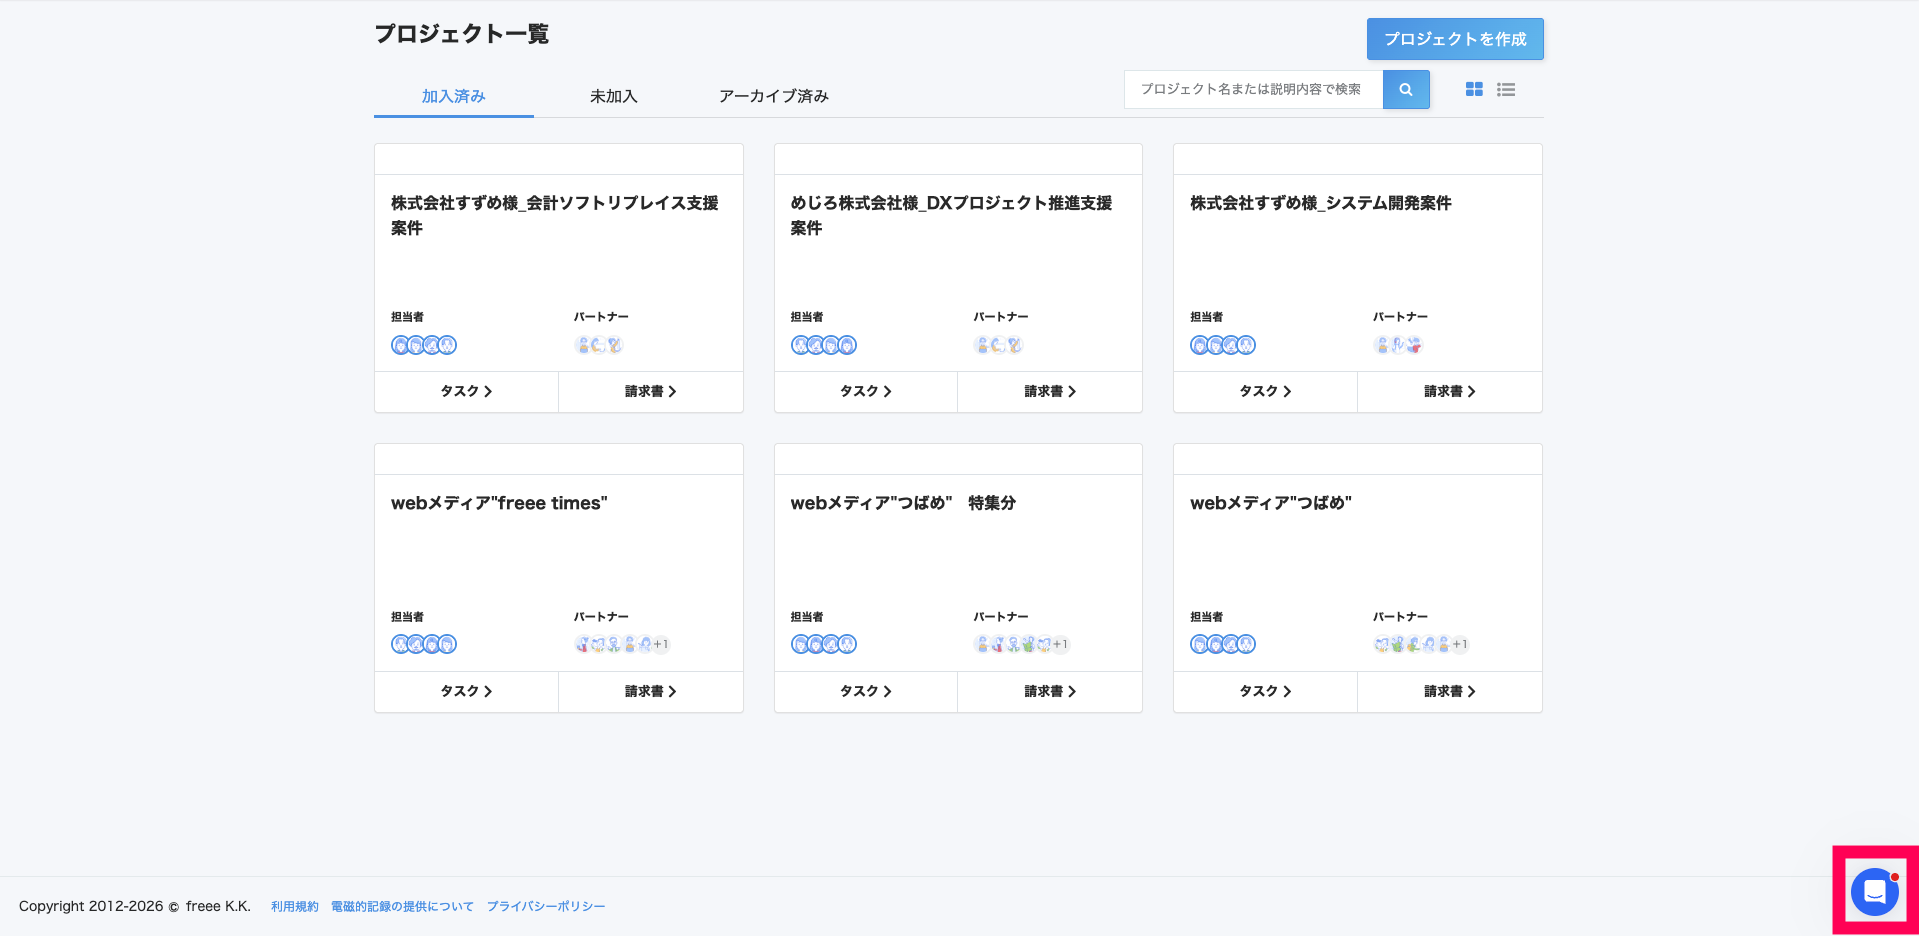The height and width of the screenshot is (936, 1919).
Task: Open 請求書 for めじろ株式会社様 DX project
Action: pos(1050,391)
